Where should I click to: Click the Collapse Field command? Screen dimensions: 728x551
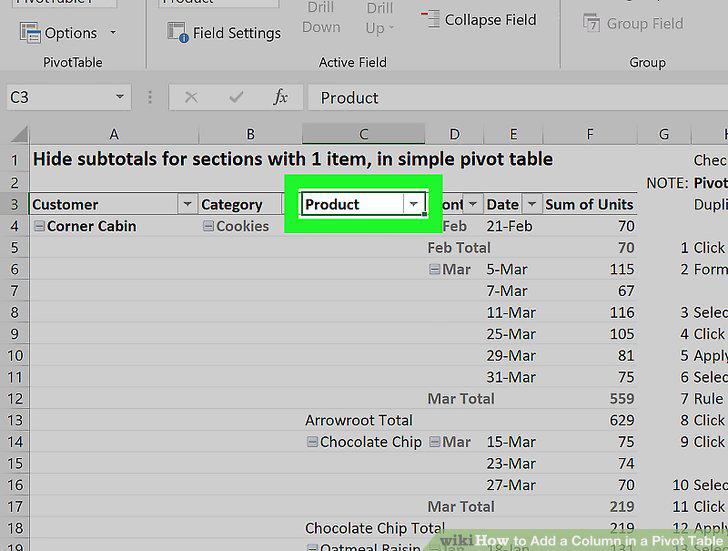(479, 20)
